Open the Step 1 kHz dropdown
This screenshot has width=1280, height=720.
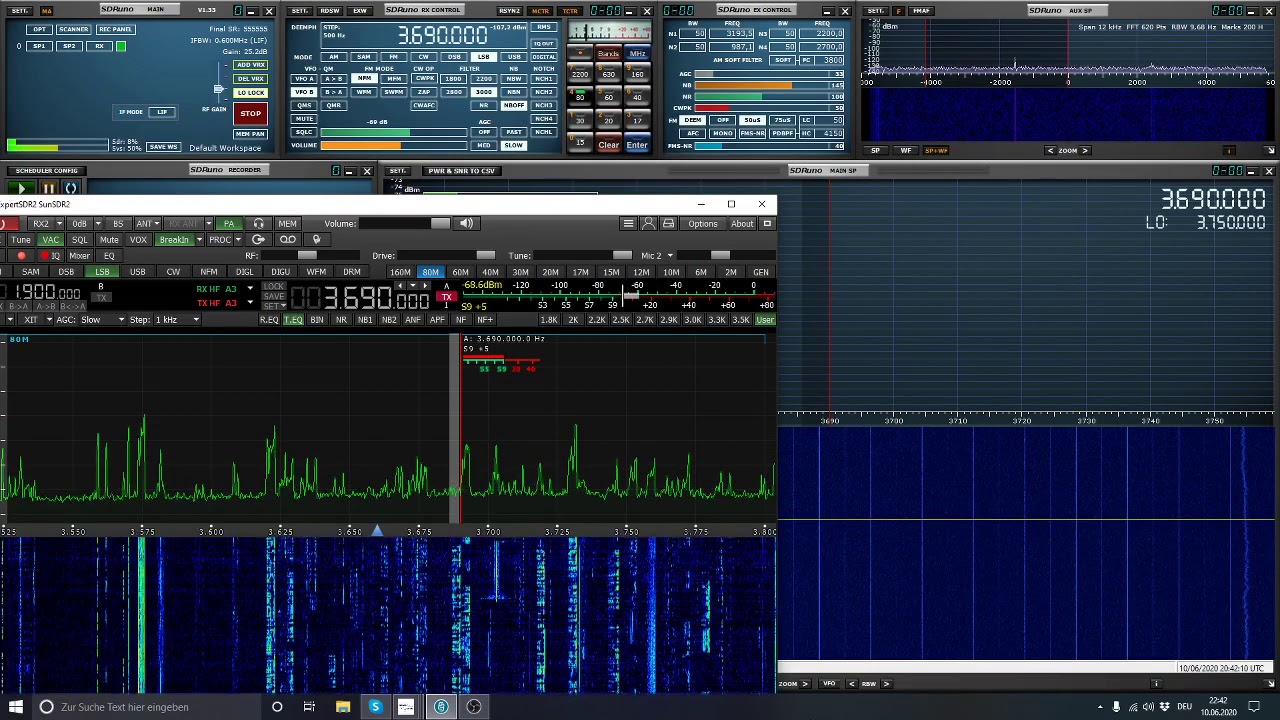pyautogui.click(x=177, y=320)
